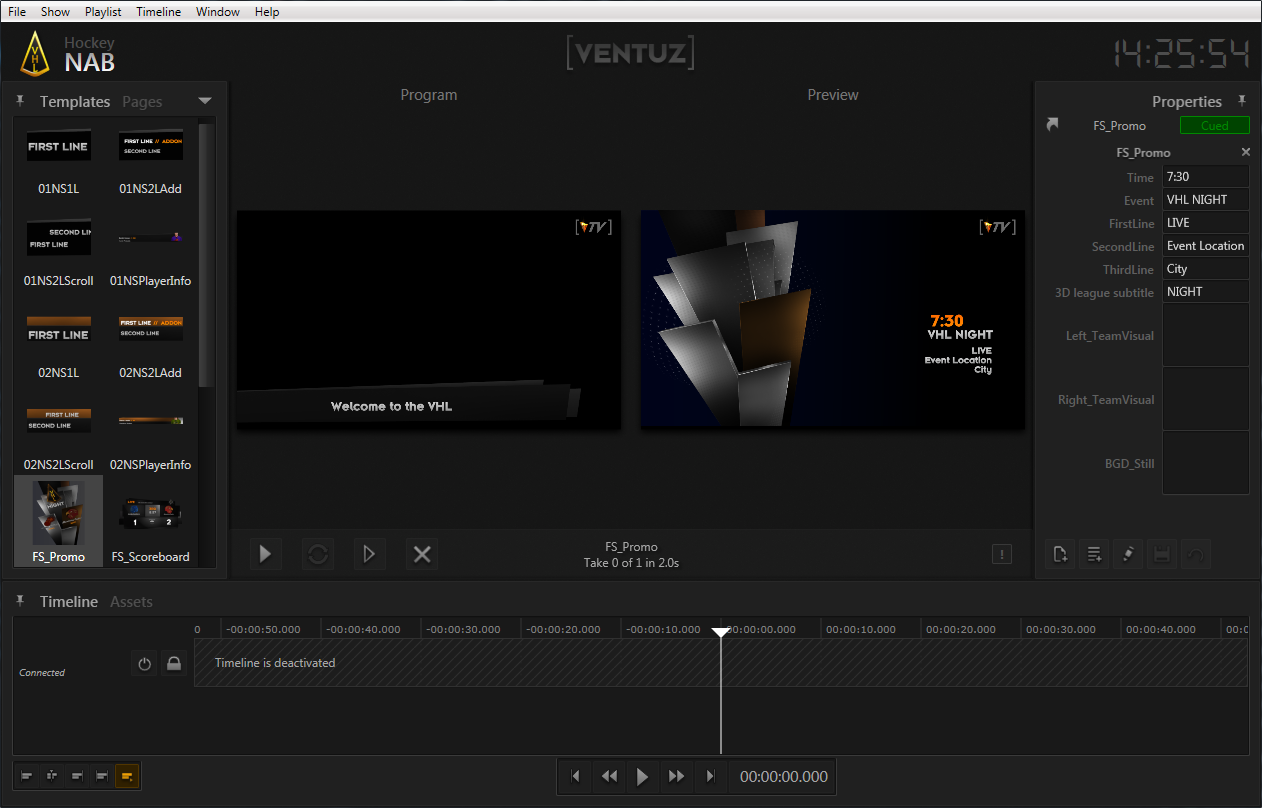Image resolution: width=1262 pixels, height=808 pixels.
Task: Open the Window menu
Action: point(217,12)
